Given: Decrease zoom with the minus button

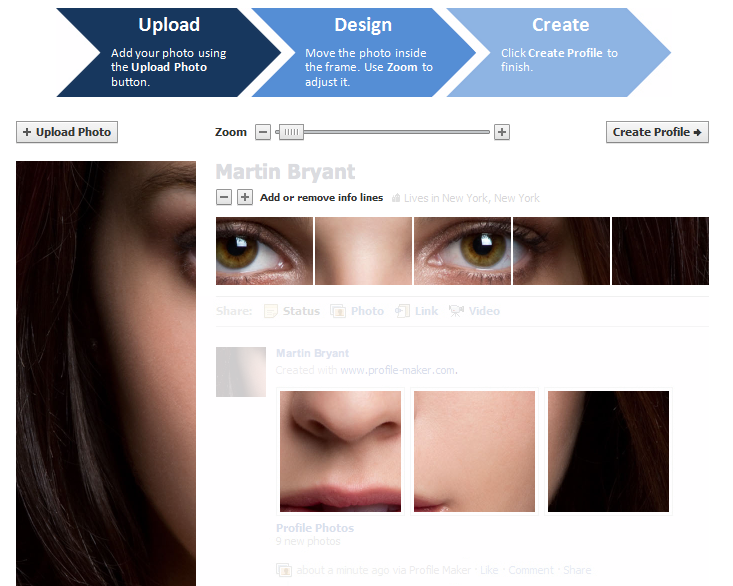Looking at the screenshot, I should [263, 132].
